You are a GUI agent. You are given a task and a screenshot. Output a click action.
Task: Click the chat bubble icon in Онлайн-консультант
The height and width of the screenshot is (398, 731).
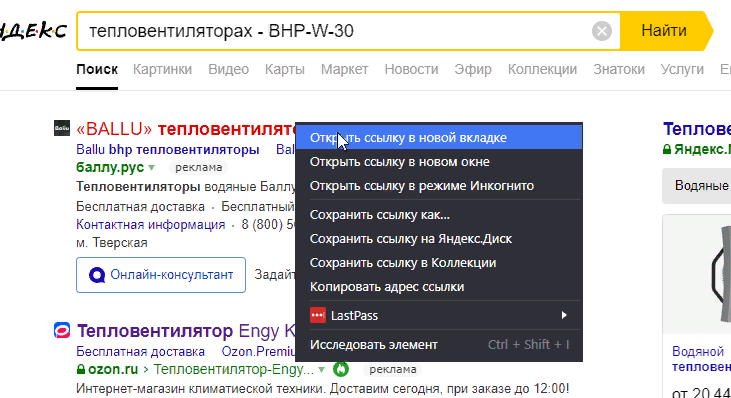[x=97, y=275]
